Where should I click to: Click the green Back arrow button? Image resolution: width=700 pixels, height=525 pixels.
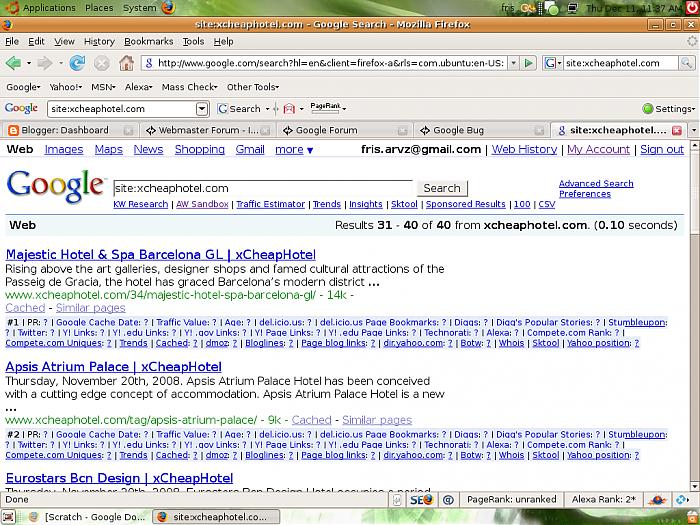click(13, 63)
